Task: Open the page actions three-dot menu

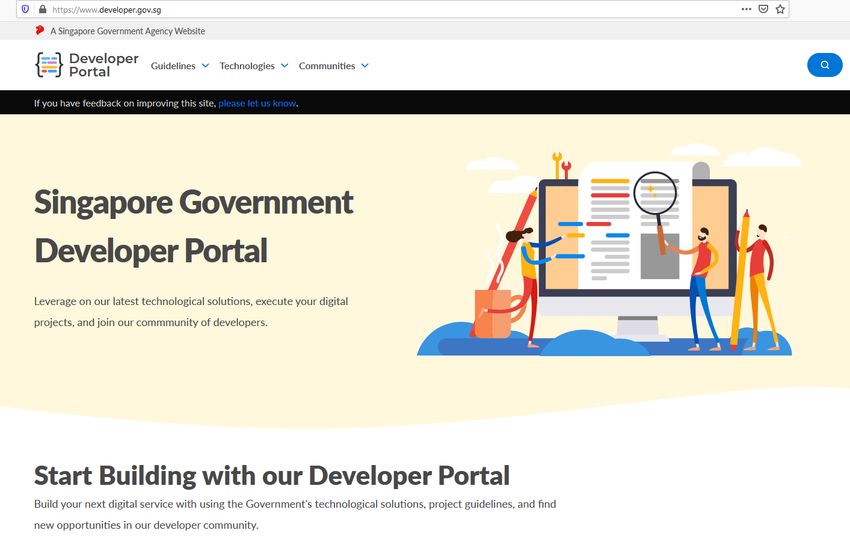Action: click(x=746, y=9)
